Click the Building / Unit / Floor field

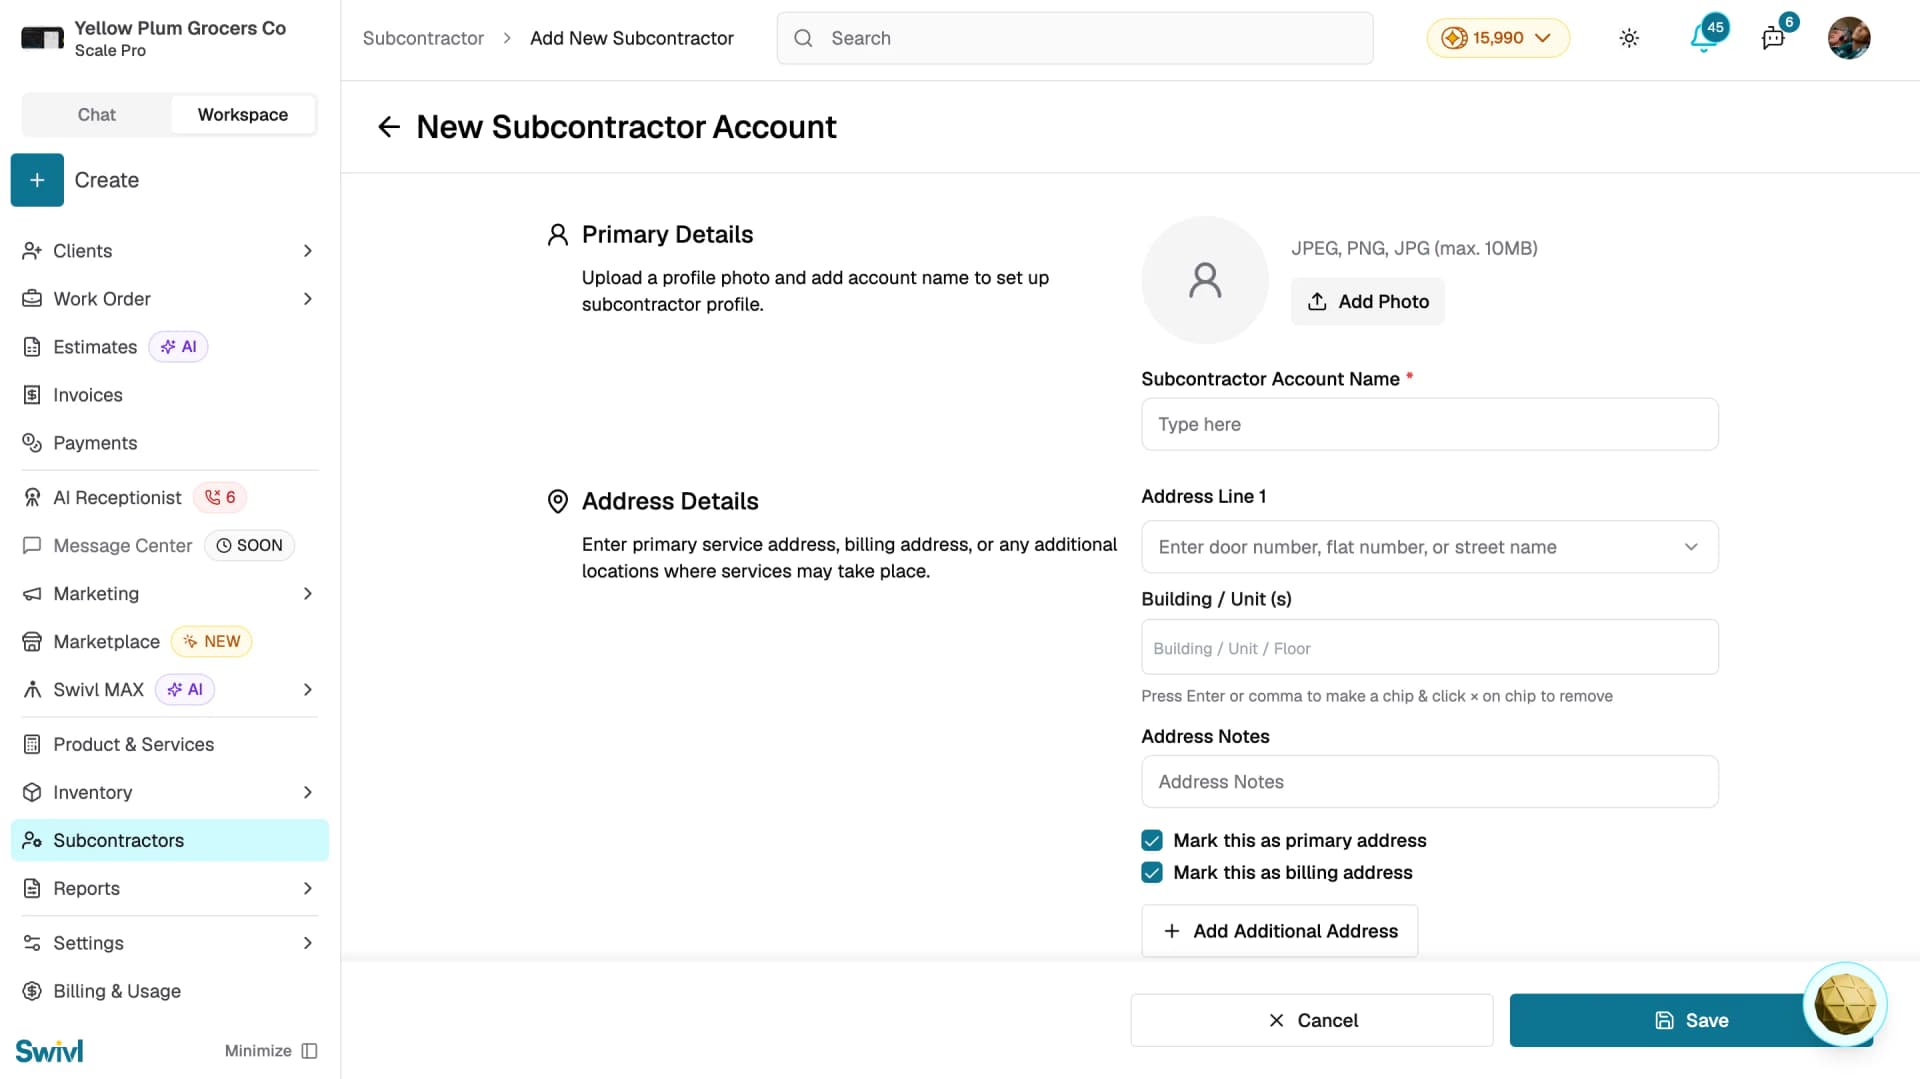pos(1430,648)
